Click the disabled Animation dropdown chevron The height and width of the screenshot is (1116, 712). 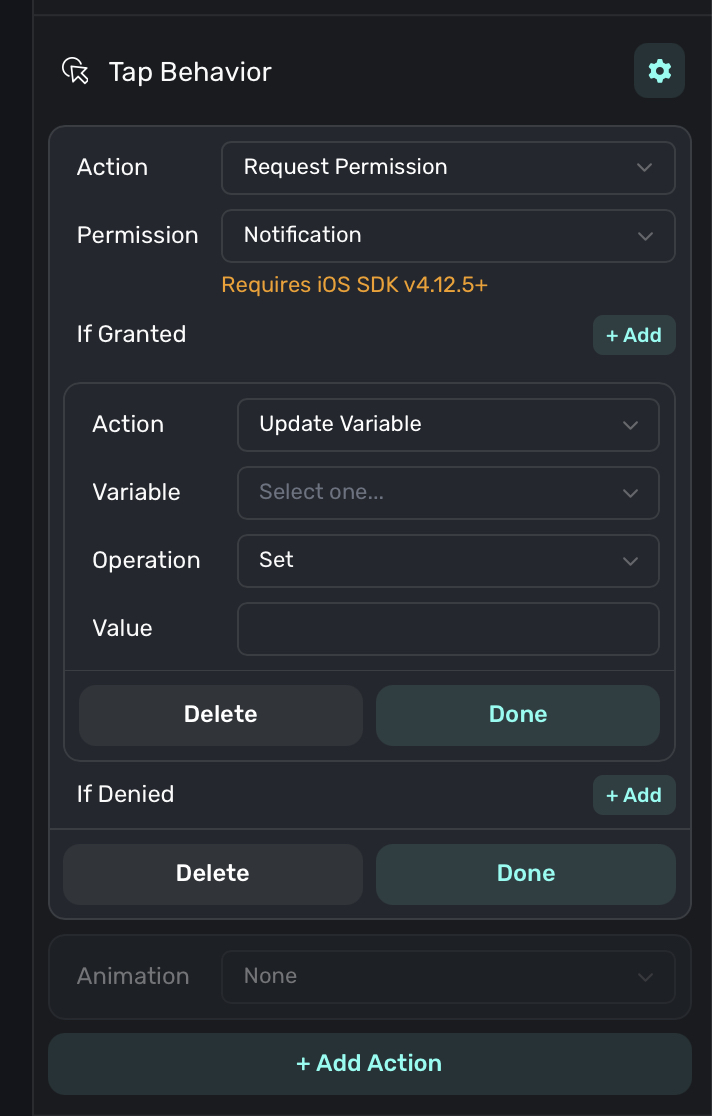pos(645,976)
